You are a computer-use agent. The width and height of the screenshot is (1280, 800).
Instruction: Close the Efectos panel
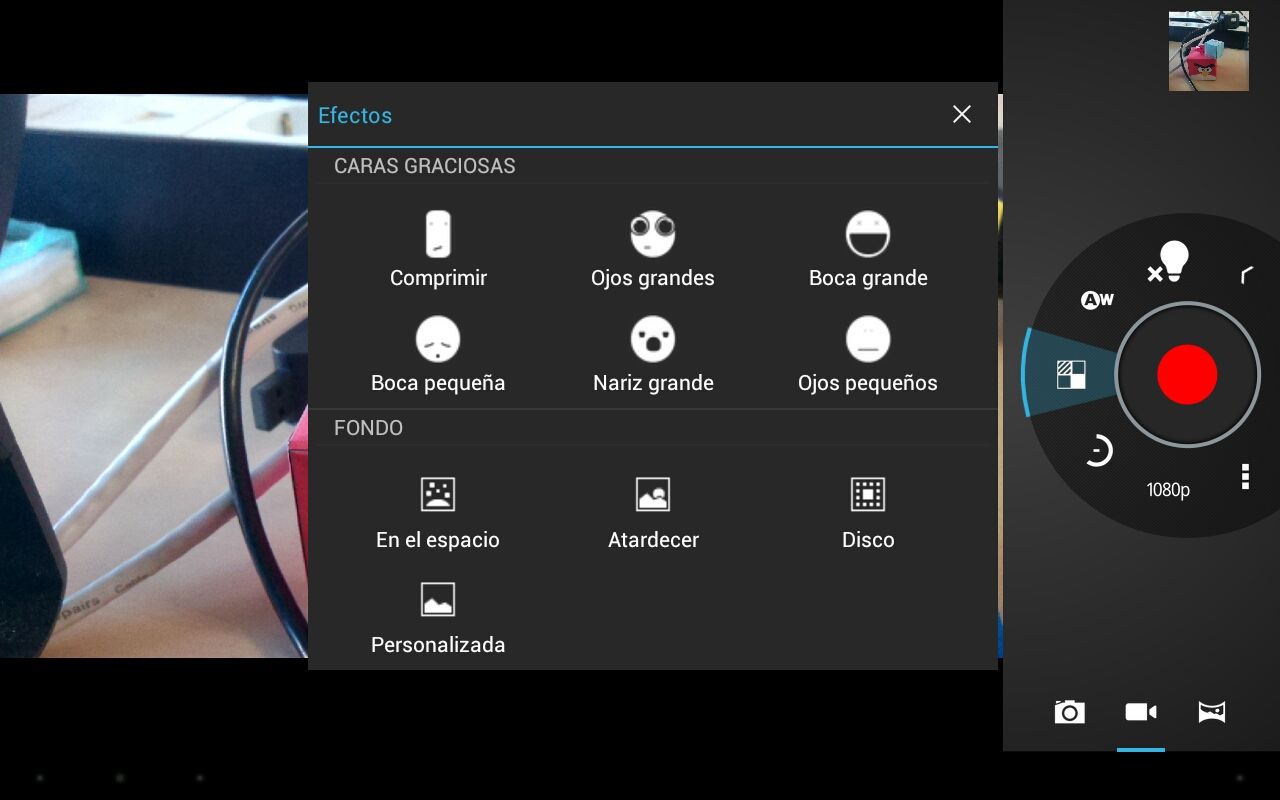click(961, 115)
